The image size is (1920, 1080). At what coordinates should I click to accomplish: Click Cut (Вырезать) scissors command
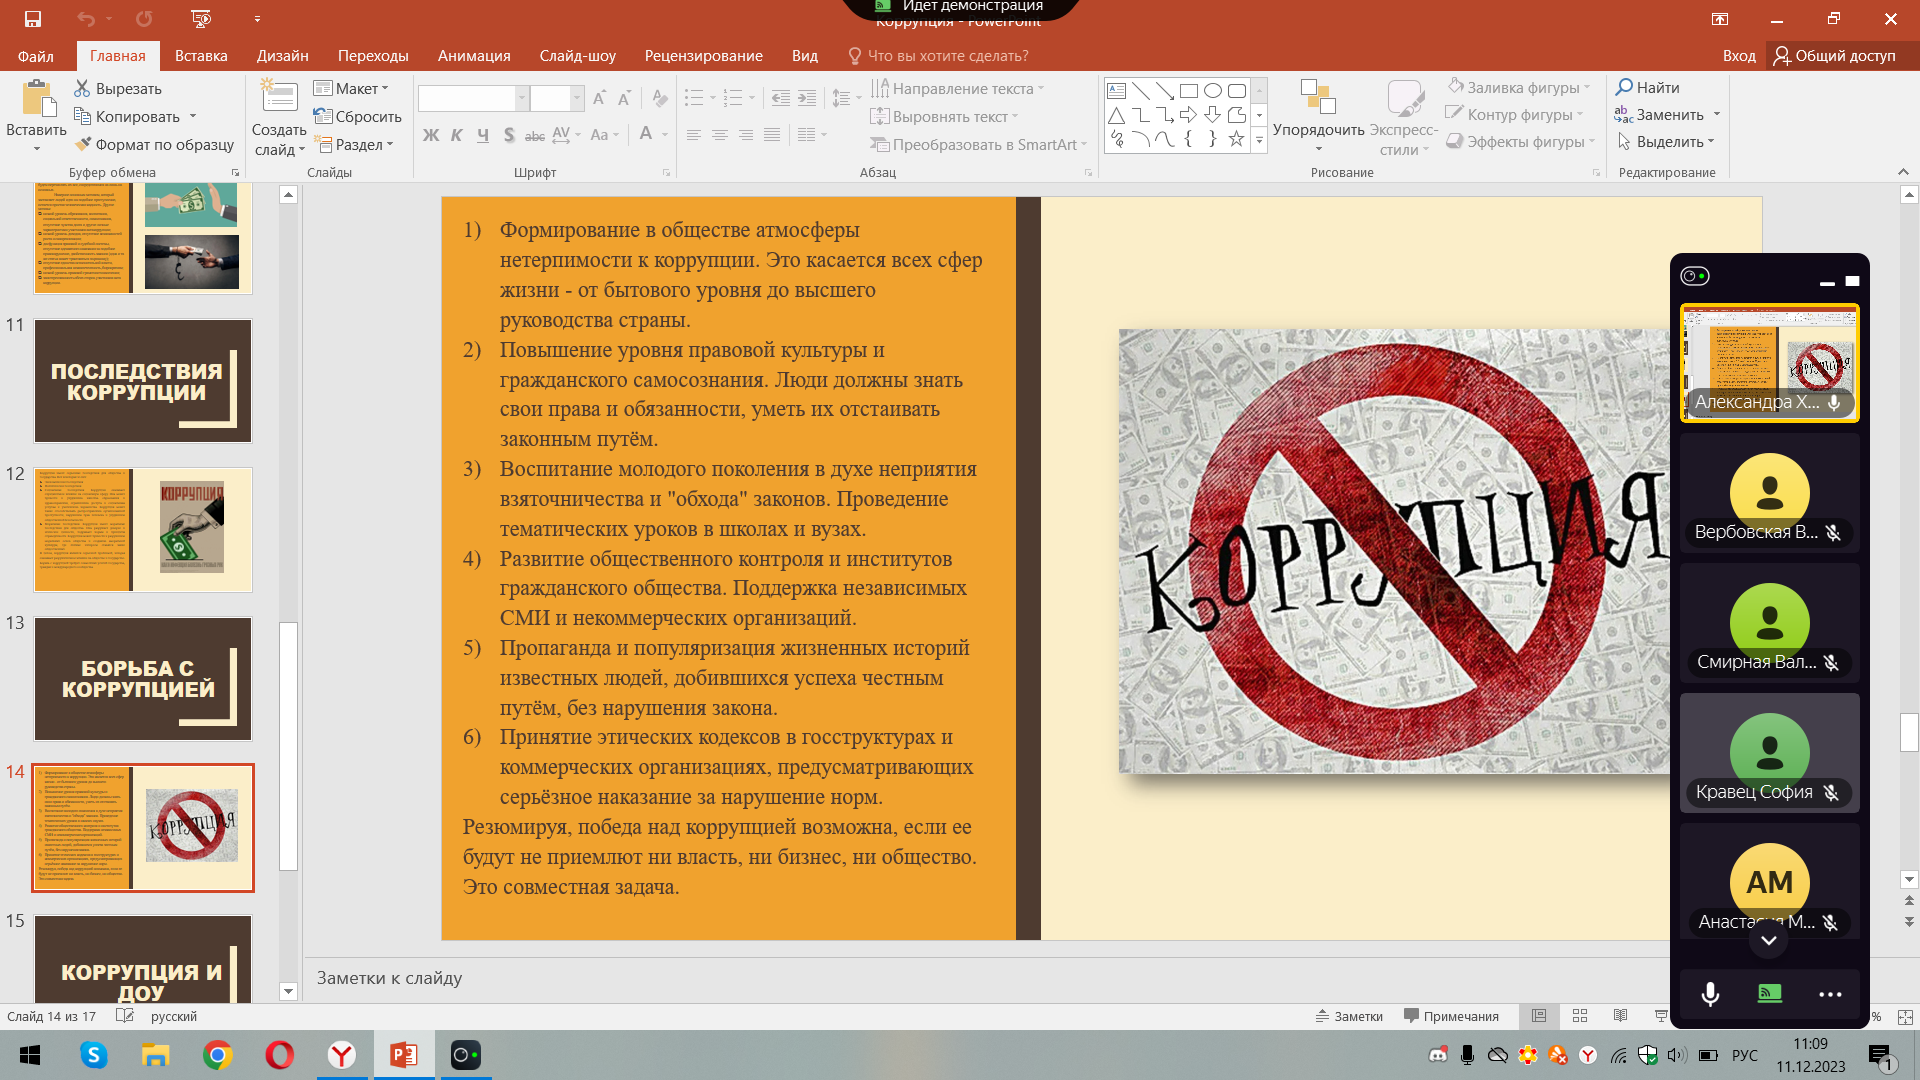coord(118,89)
